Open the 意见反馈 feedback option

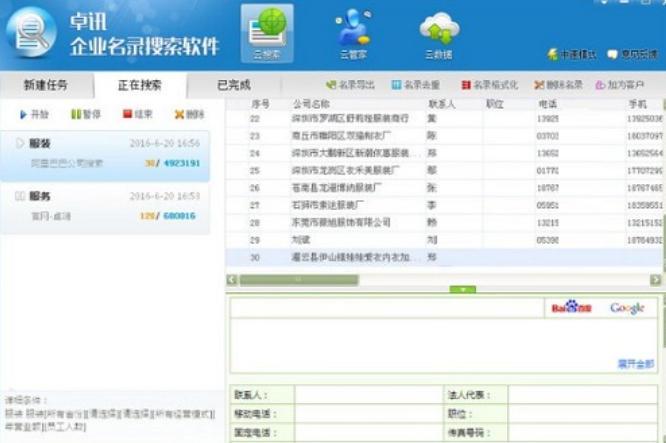point(632,54)
